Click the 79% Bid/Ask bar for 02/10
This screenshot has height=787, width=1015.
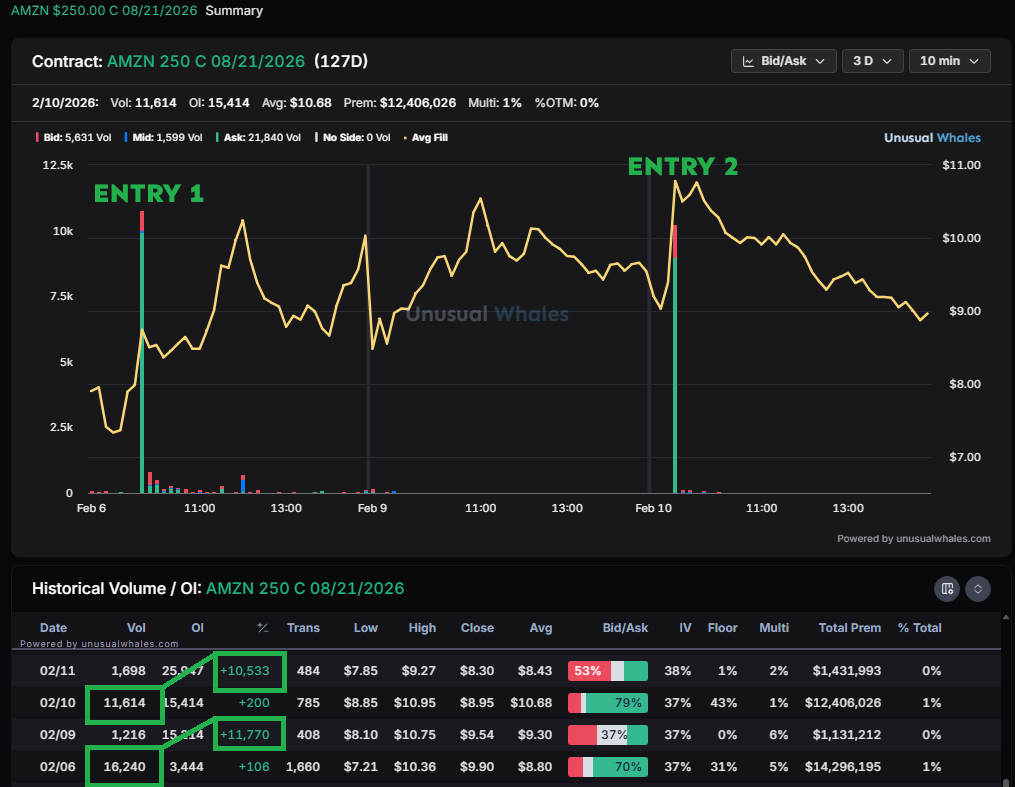(x=608, y=703)
